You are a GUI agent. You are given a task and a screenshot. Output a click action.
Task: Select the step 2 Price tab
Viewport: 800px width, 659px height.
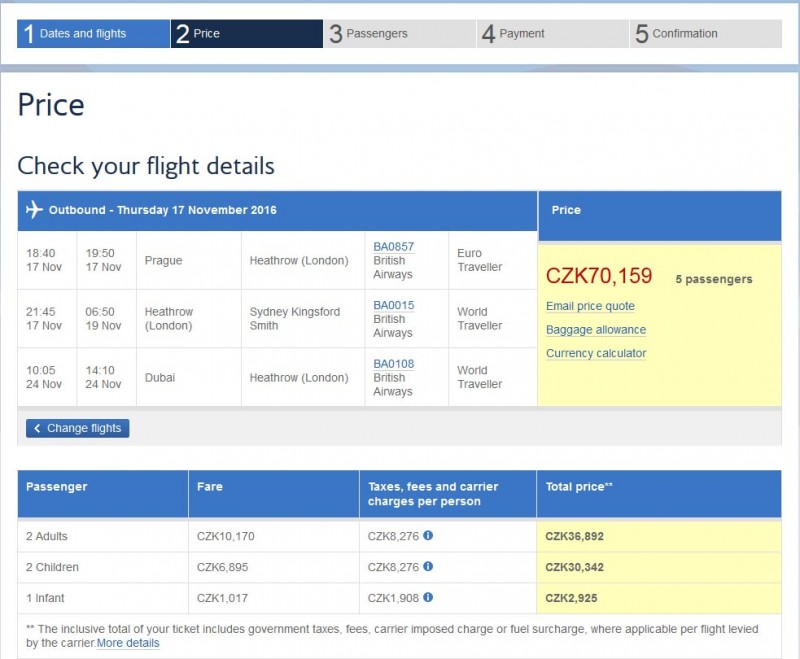coord(247,34)
